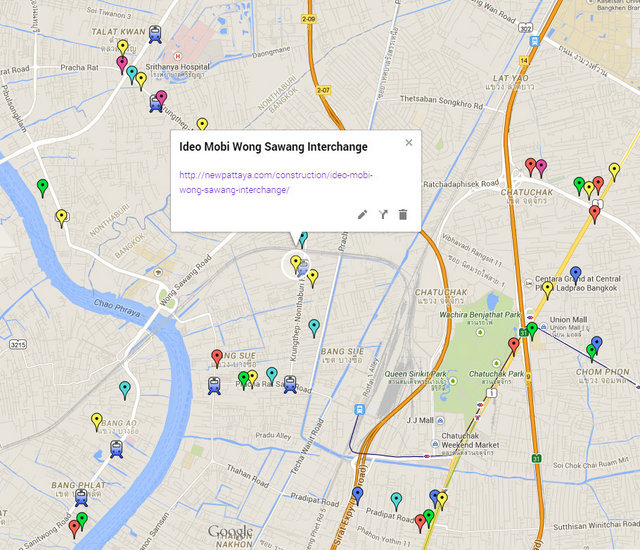Select the green marker west of the river
Screen dimensions: 640x550
42,187
